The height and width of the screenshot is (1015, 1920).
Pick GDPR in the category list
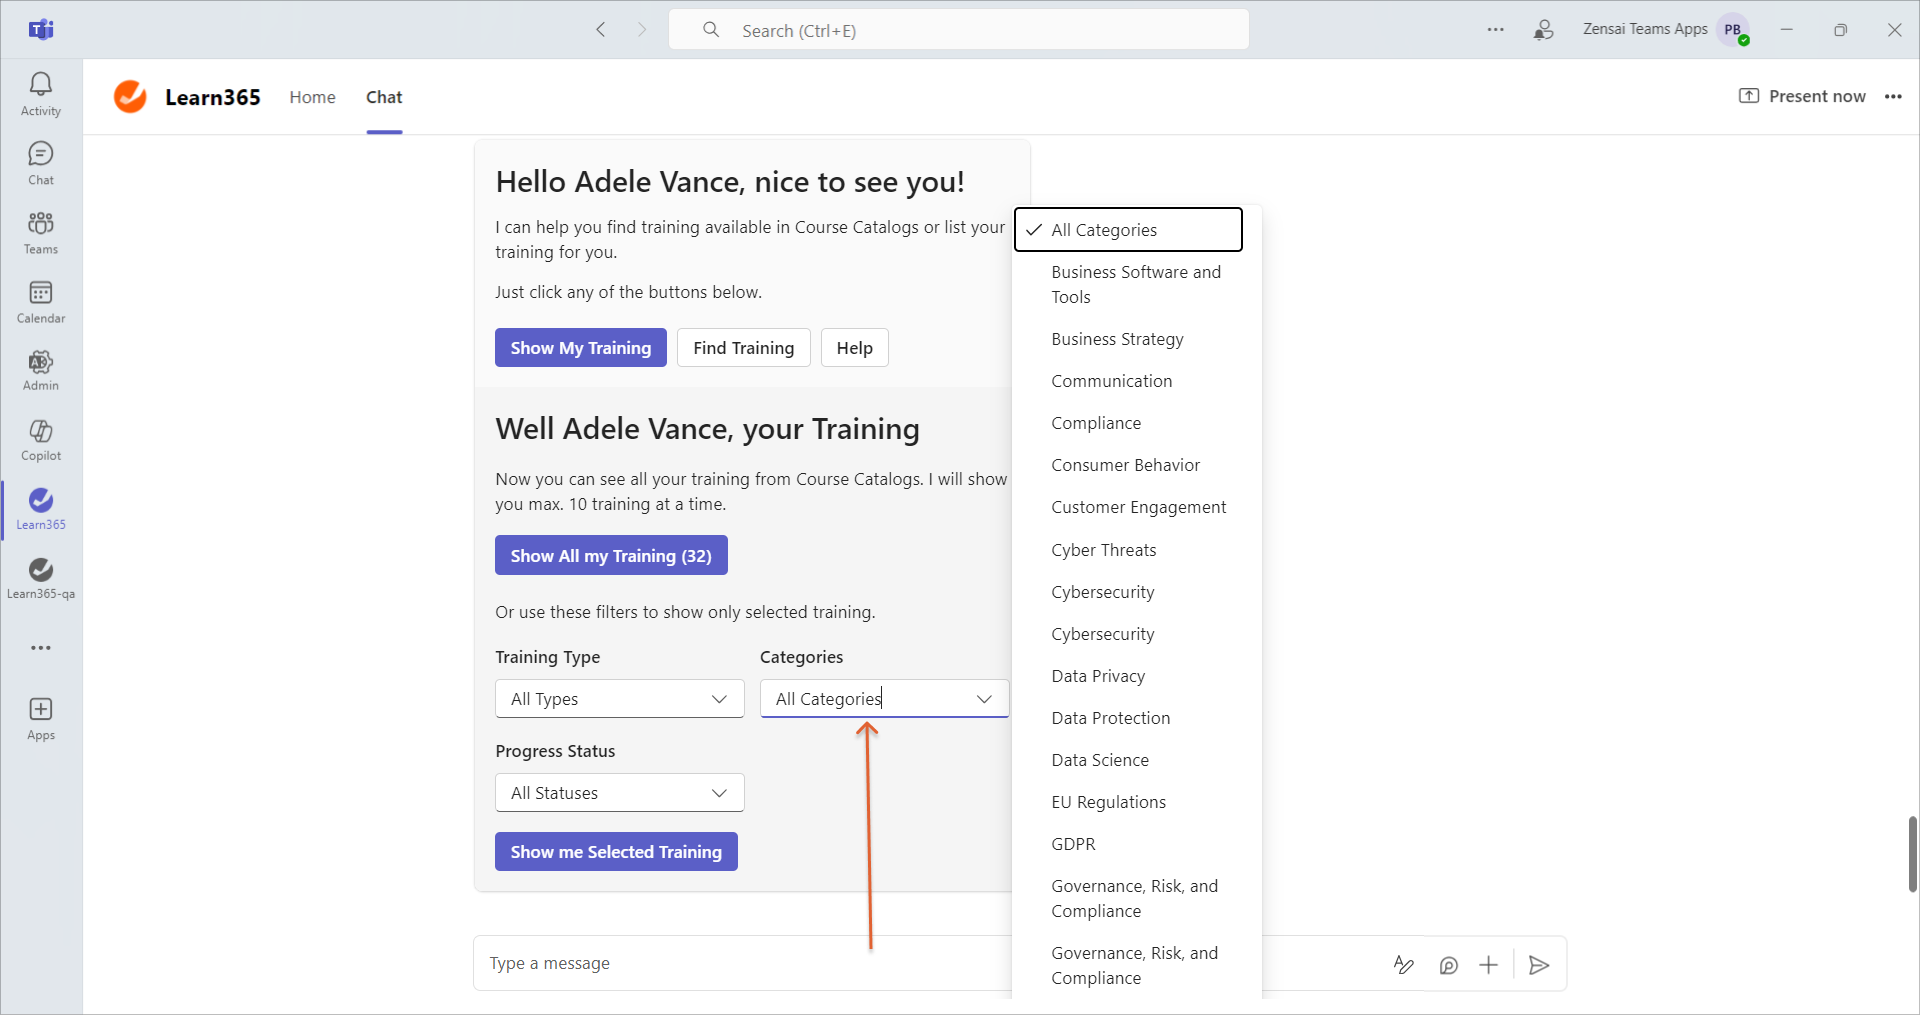click(1073, 844)
